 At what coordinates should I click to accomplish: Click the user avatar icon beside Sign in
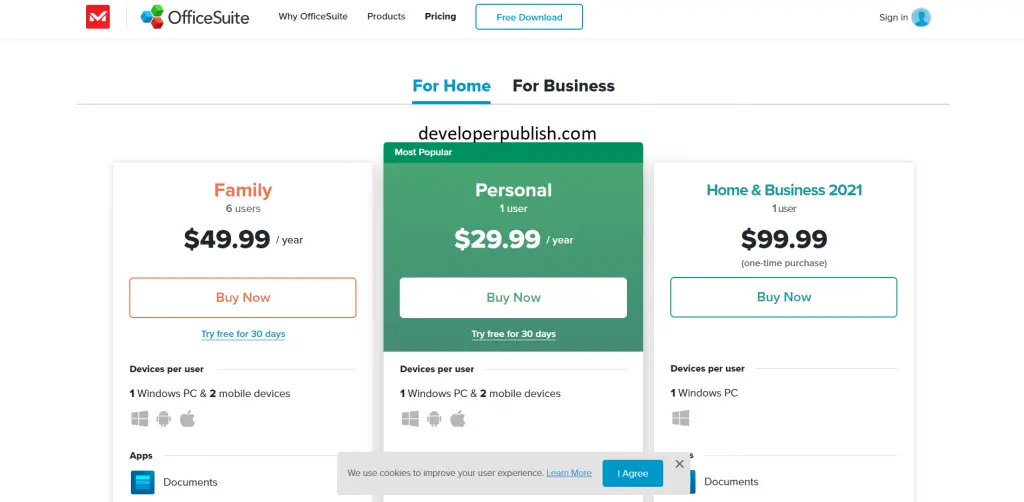[x=921, y=18]
